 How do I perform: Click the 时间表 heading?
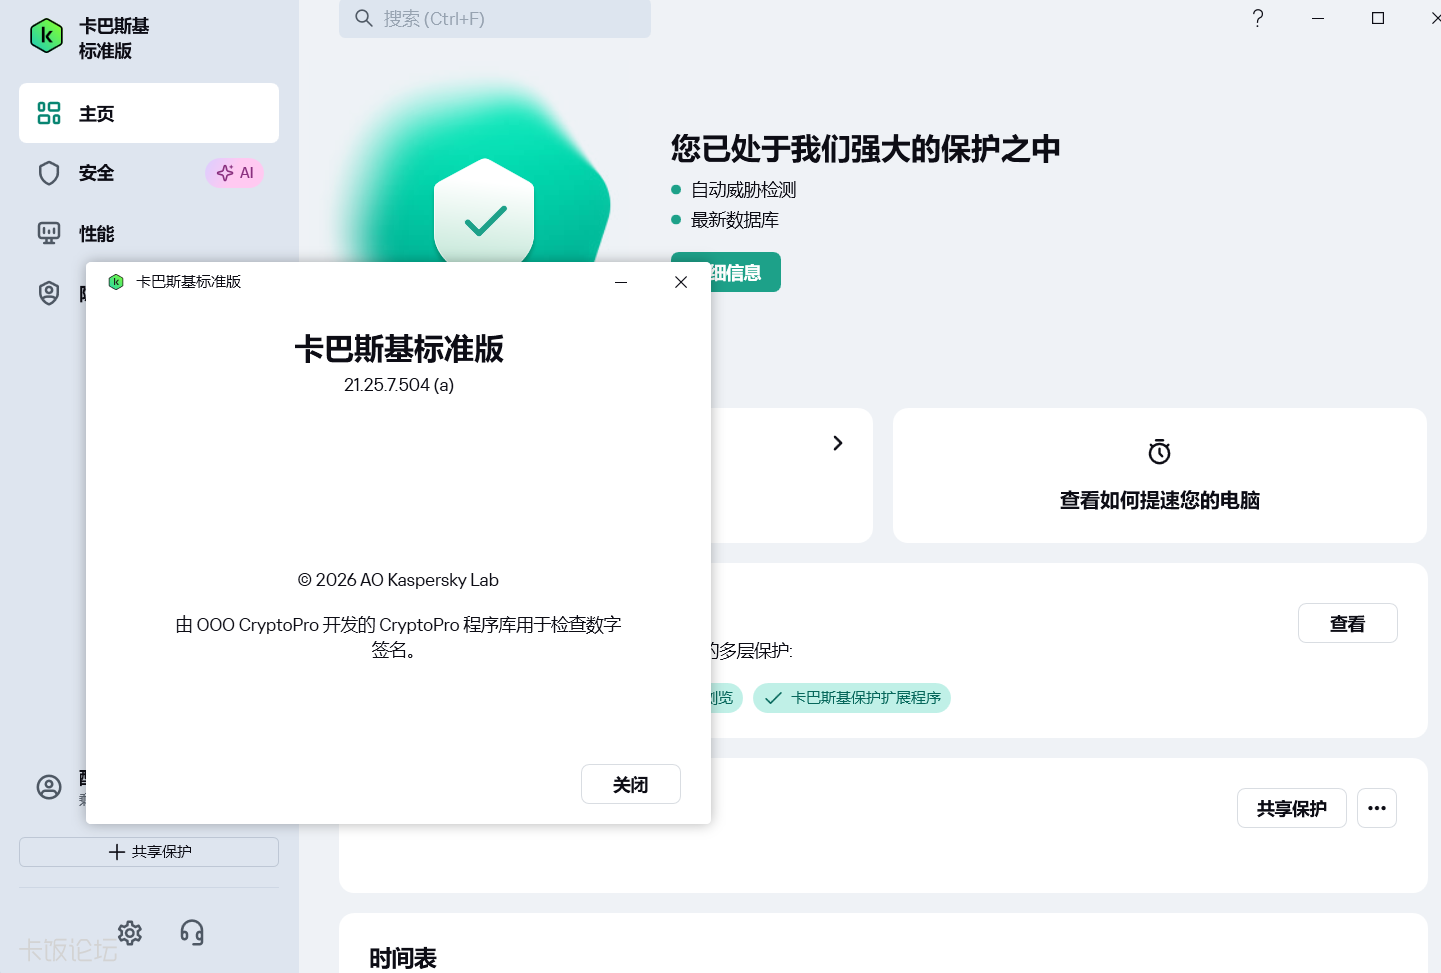(403, 958)
